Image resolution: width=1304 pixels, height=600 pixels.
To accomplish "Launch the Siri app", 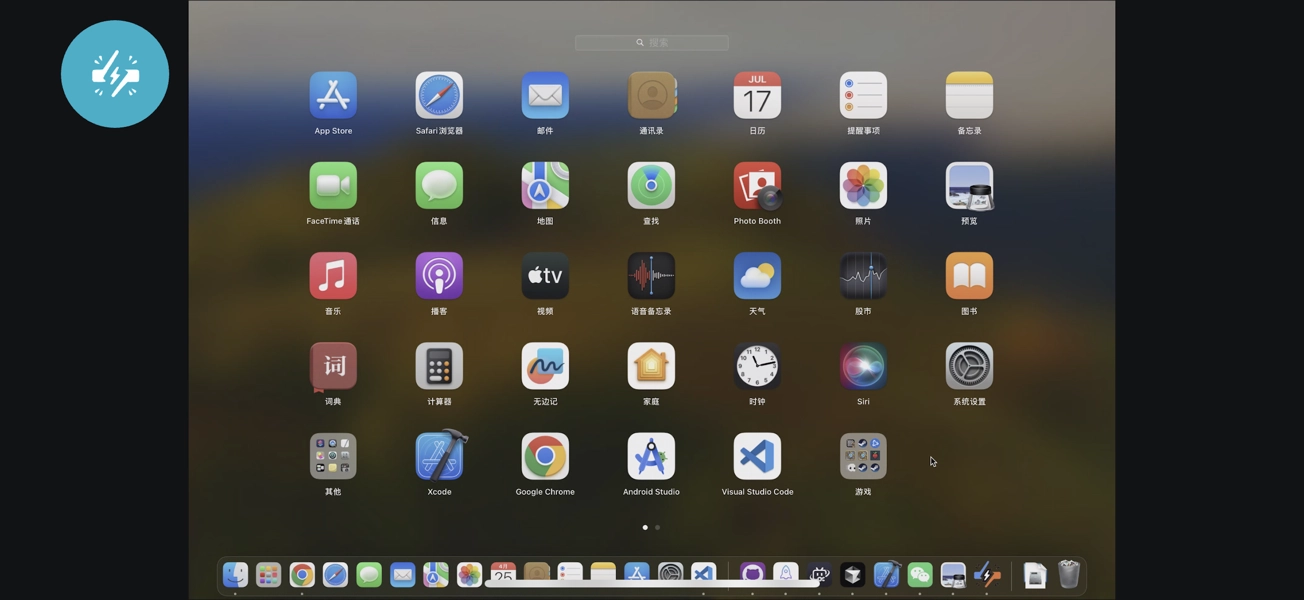I will (863, 367).
